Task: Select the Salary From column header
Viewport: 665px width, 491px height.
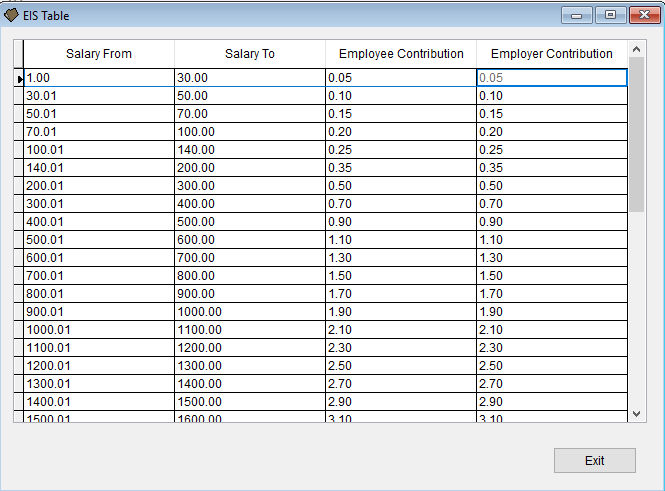Action: 99,54
